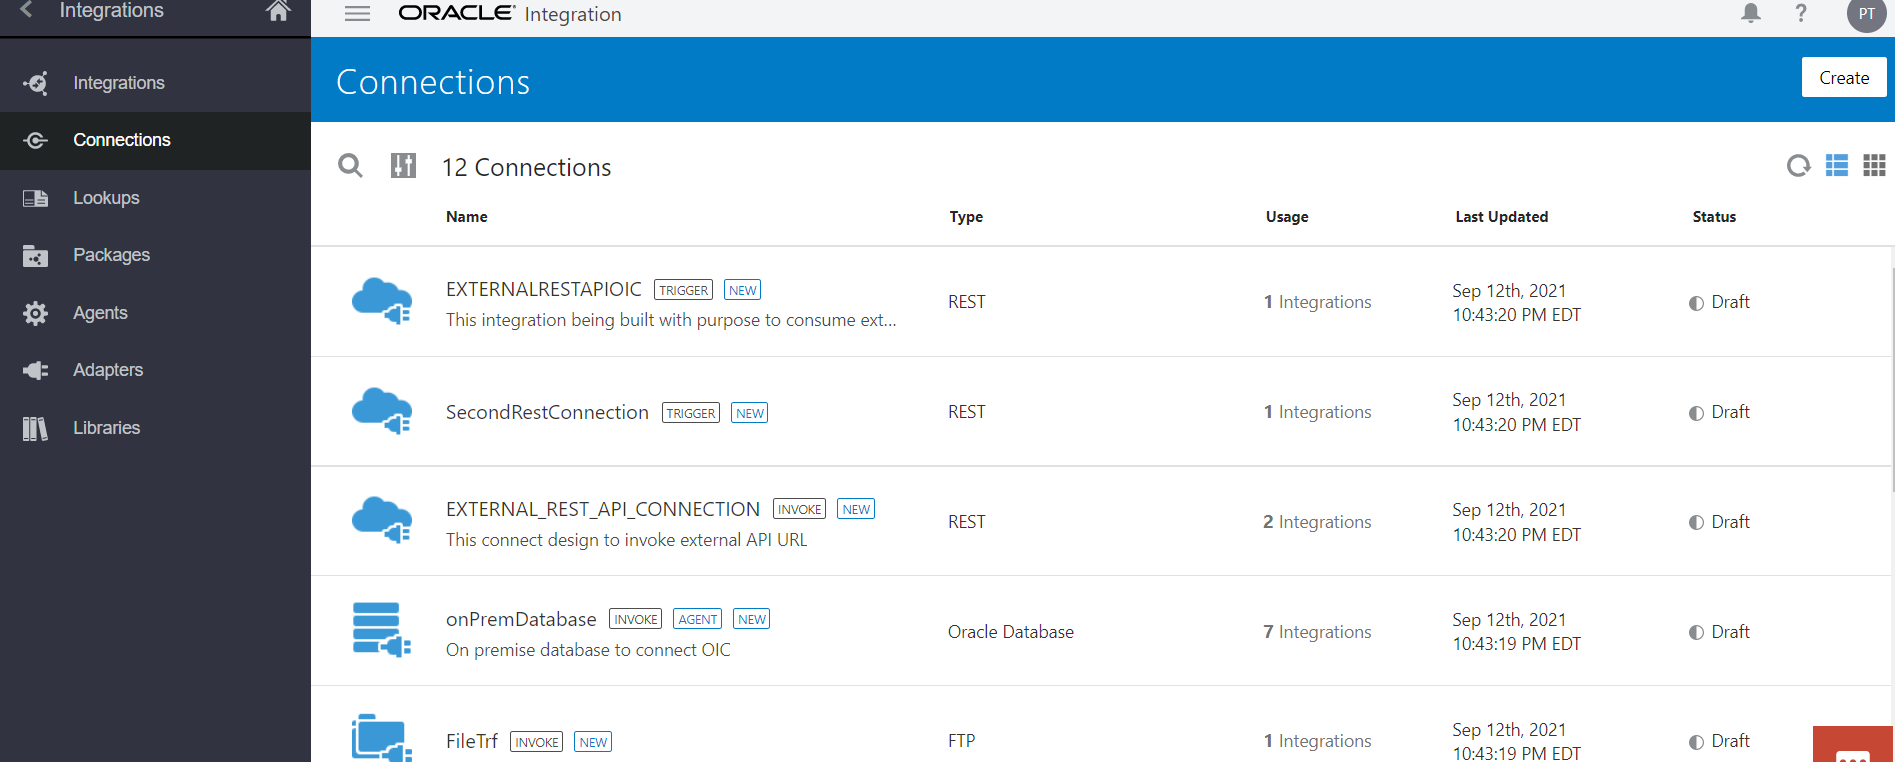
Task: Click the Integrations sidebar header title
Action: pyautogui.click(x=112, y=10)
